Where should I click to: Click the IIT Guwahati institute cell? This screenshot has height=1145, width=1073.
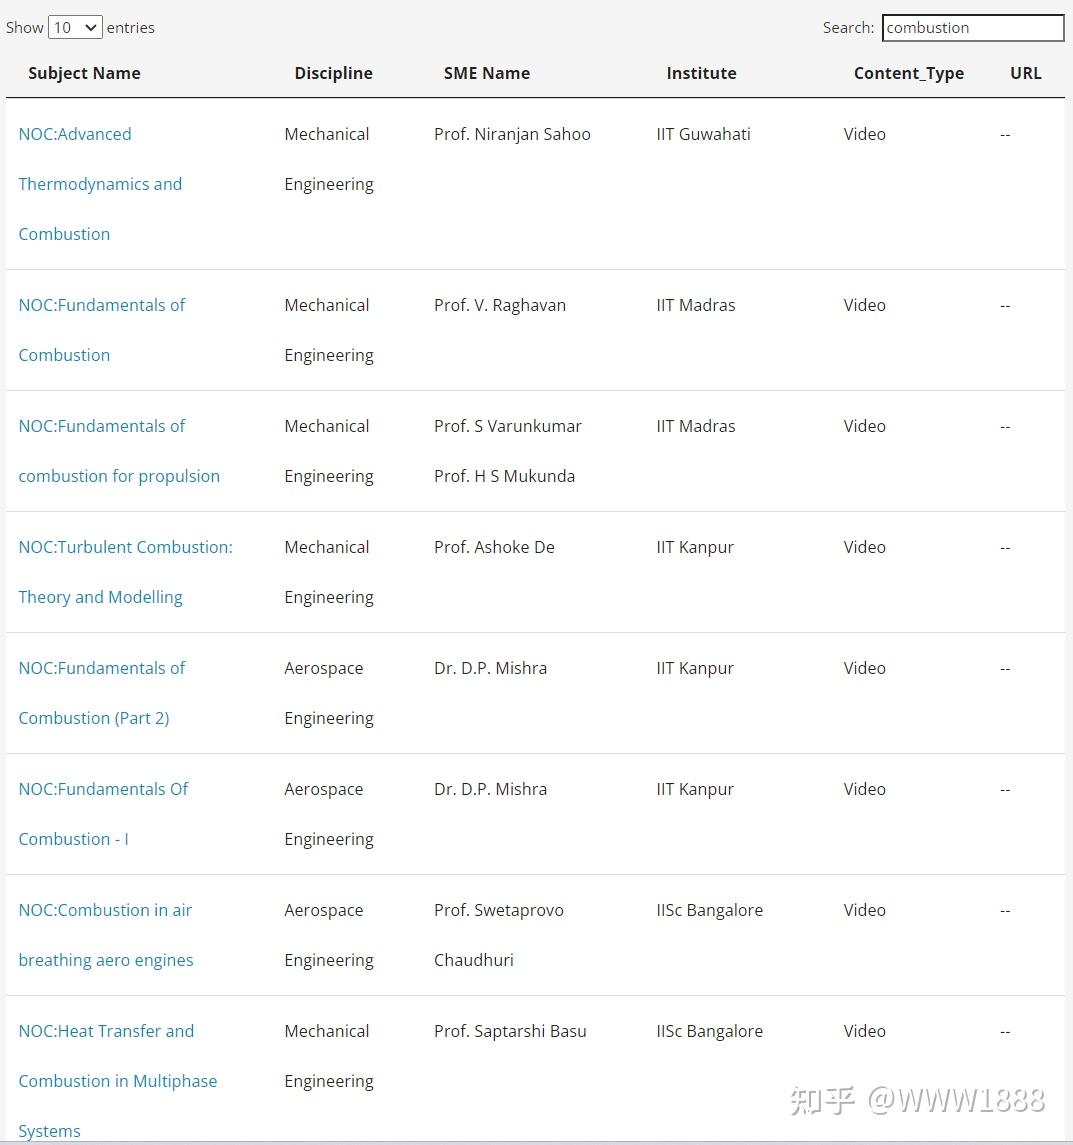[703, 134]
